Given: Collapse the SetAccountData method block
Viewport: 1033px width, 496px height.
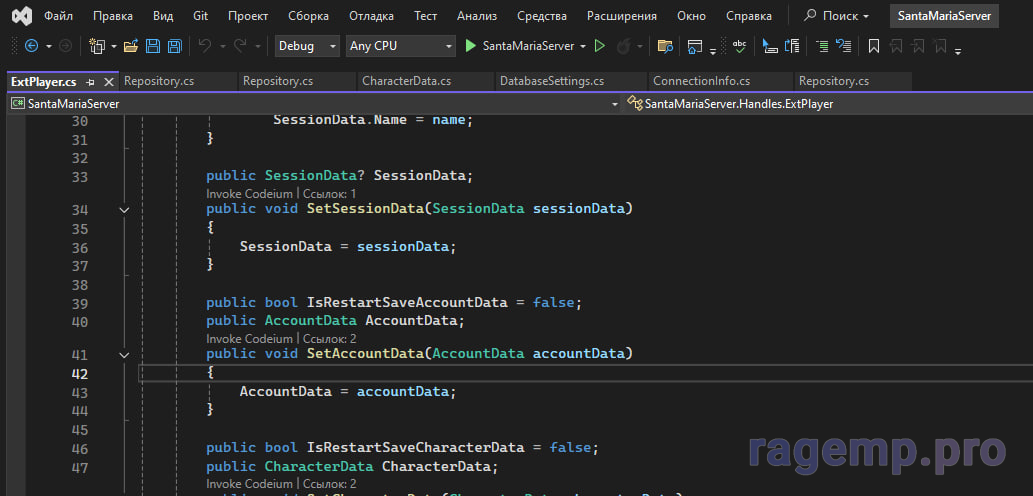Looking at the screenshot, I should 124,355.
